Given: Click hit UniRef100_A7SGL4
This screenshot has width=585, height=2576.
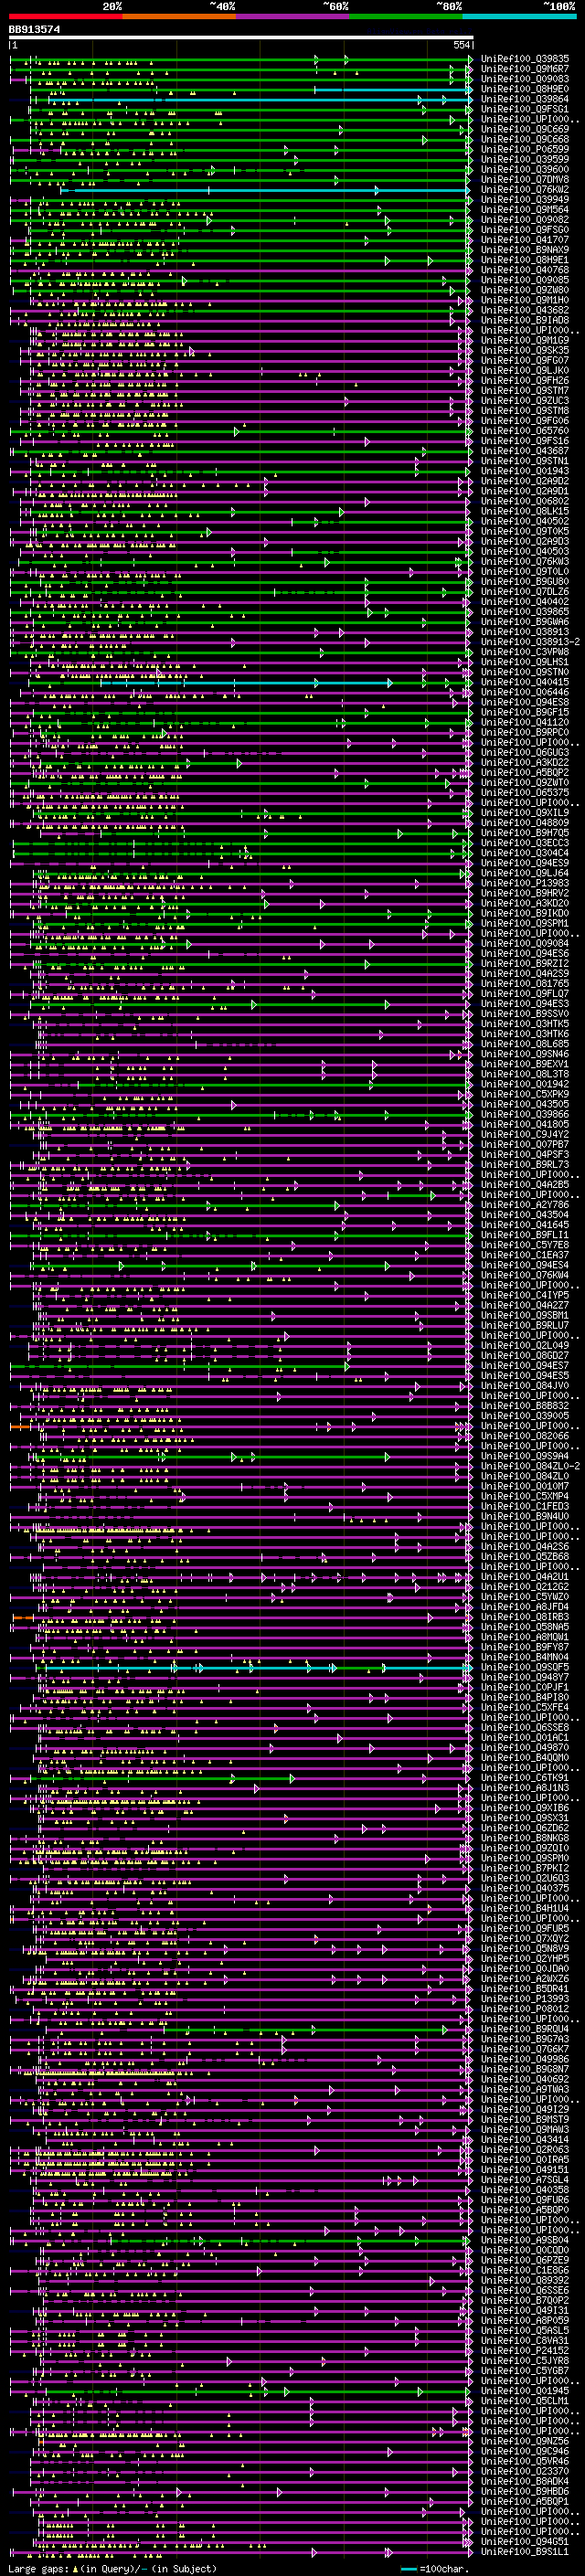Looking at the screenshot, I should tap(525, 2180).
